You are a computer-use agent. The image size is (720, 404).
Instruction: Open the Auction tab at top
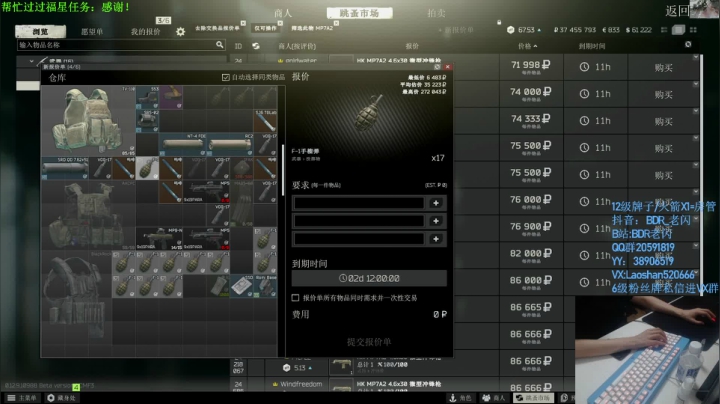pyautogui.click(x=436, y=13)
